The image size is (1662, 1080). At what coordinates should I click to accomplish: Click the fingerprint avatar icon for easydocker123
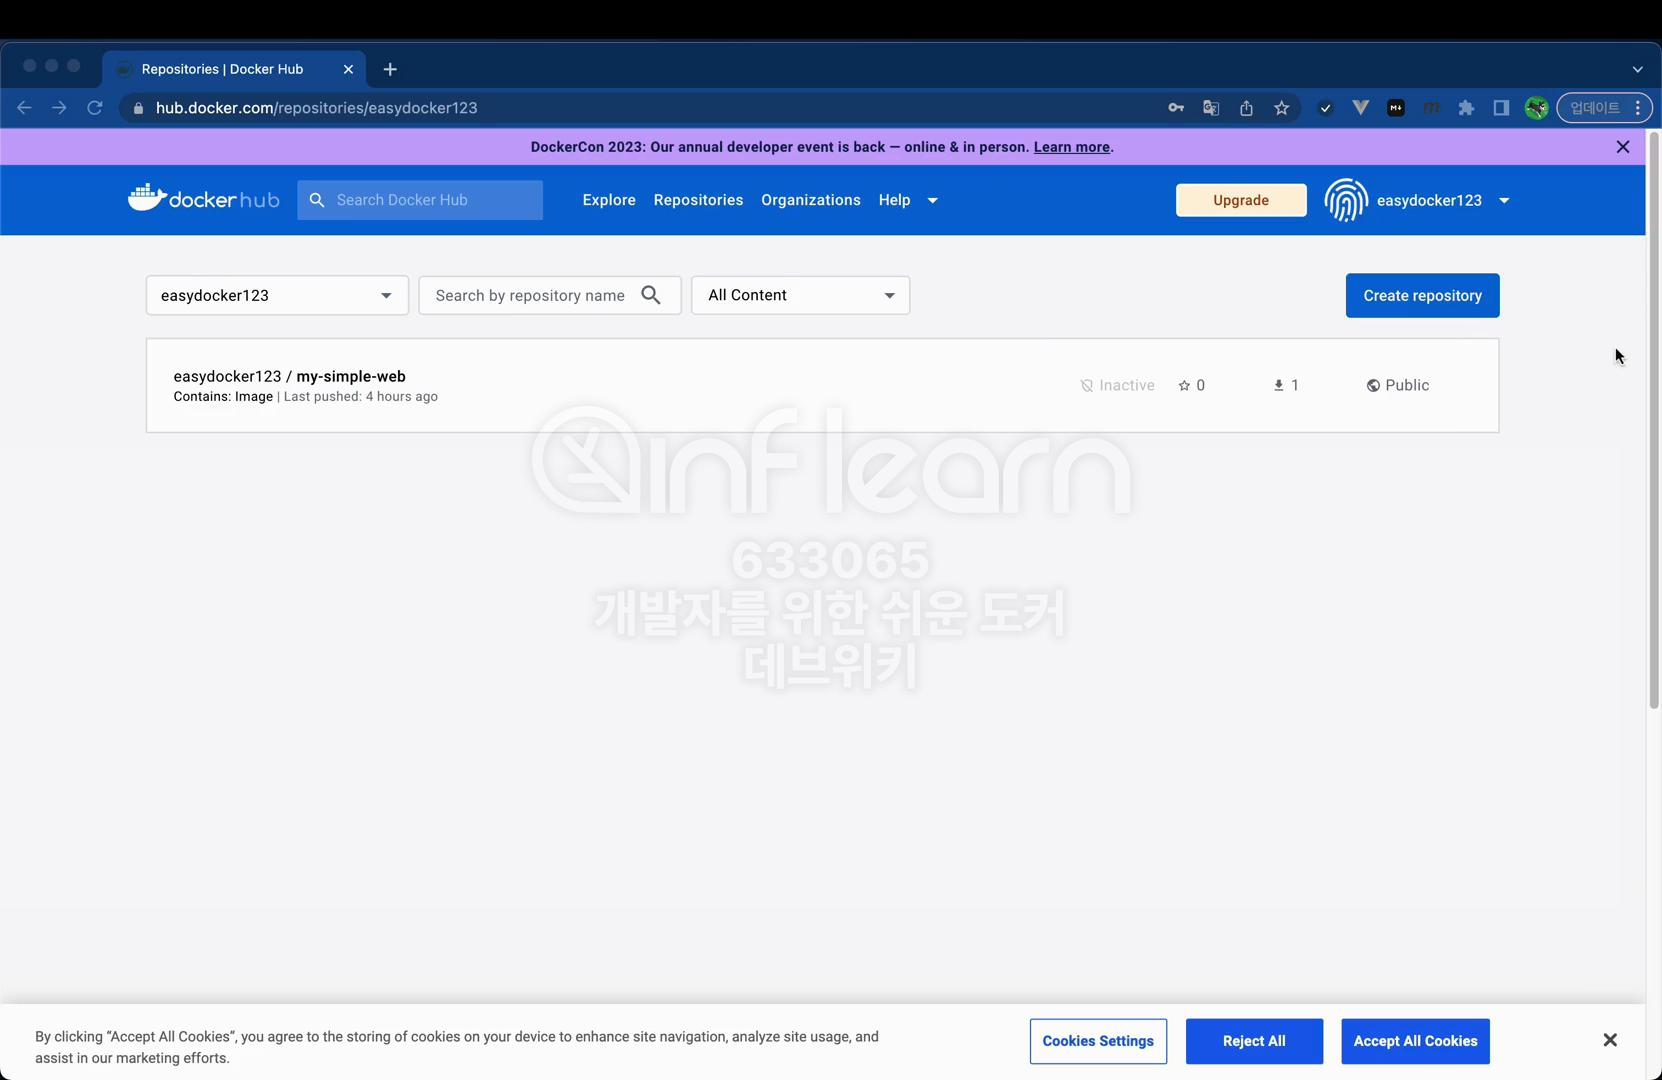pos(1346,200)
